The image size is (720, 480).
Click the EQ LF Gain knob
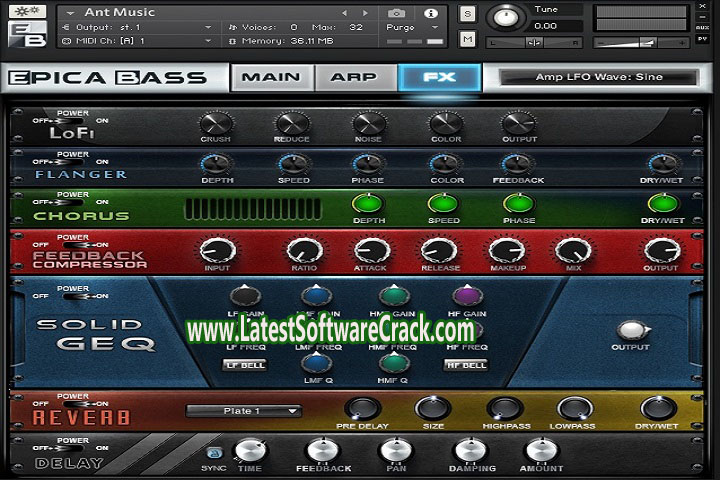(246, 296)
